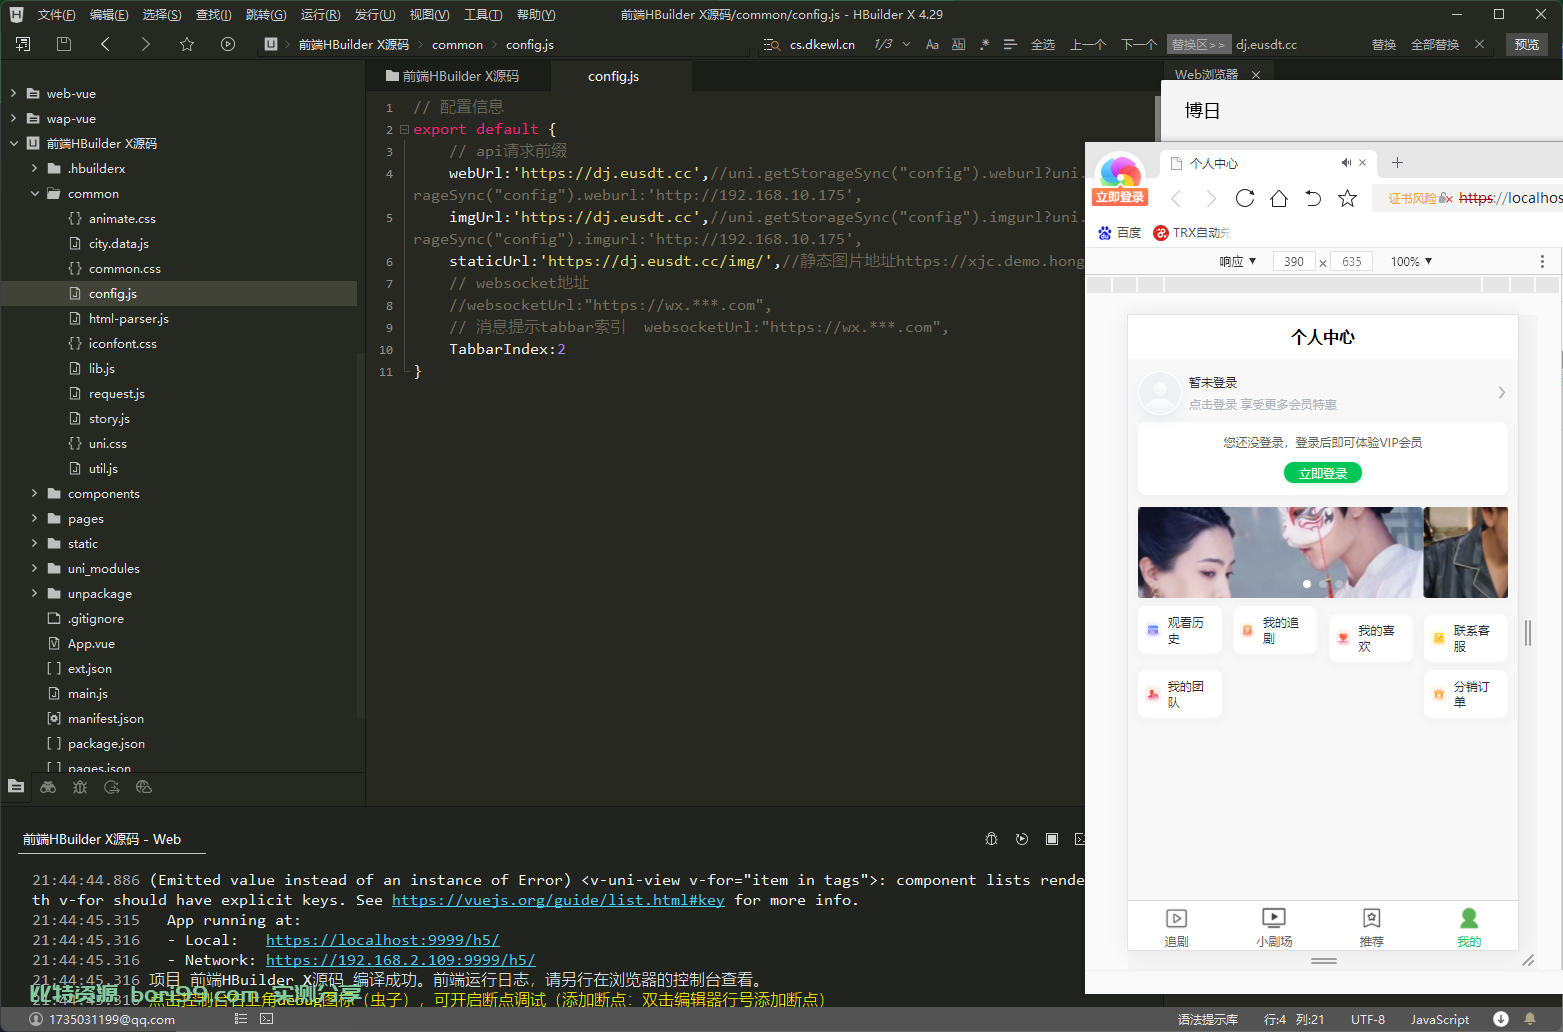The image size is (1563, 1032).
Task: Click the 语法提示库 status bar entry
Action: 1208,1020
